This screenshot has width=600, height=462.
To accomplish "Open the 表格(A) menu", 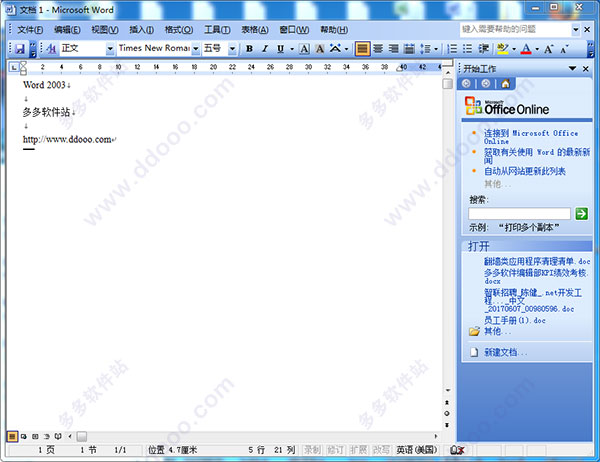I will [254, 29].
